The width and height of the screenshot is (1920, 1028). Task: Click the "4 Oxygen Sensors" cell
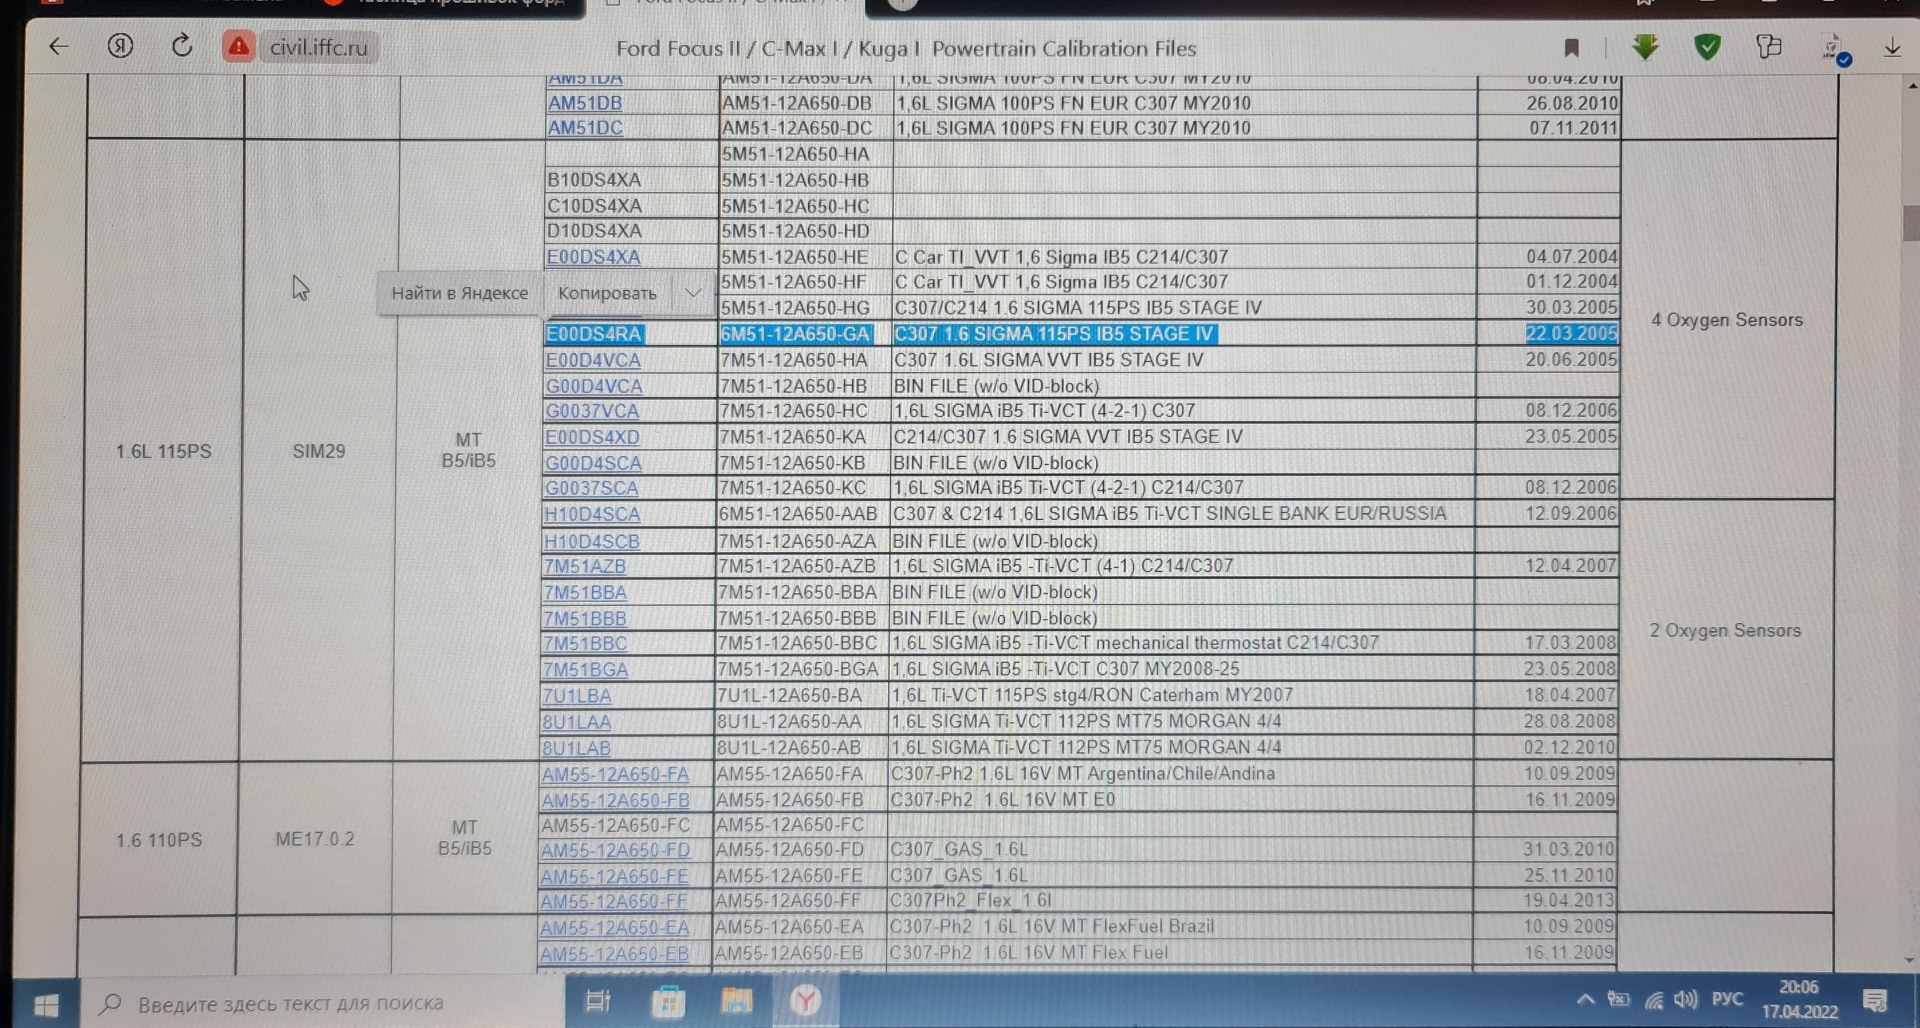(1727, 320)
